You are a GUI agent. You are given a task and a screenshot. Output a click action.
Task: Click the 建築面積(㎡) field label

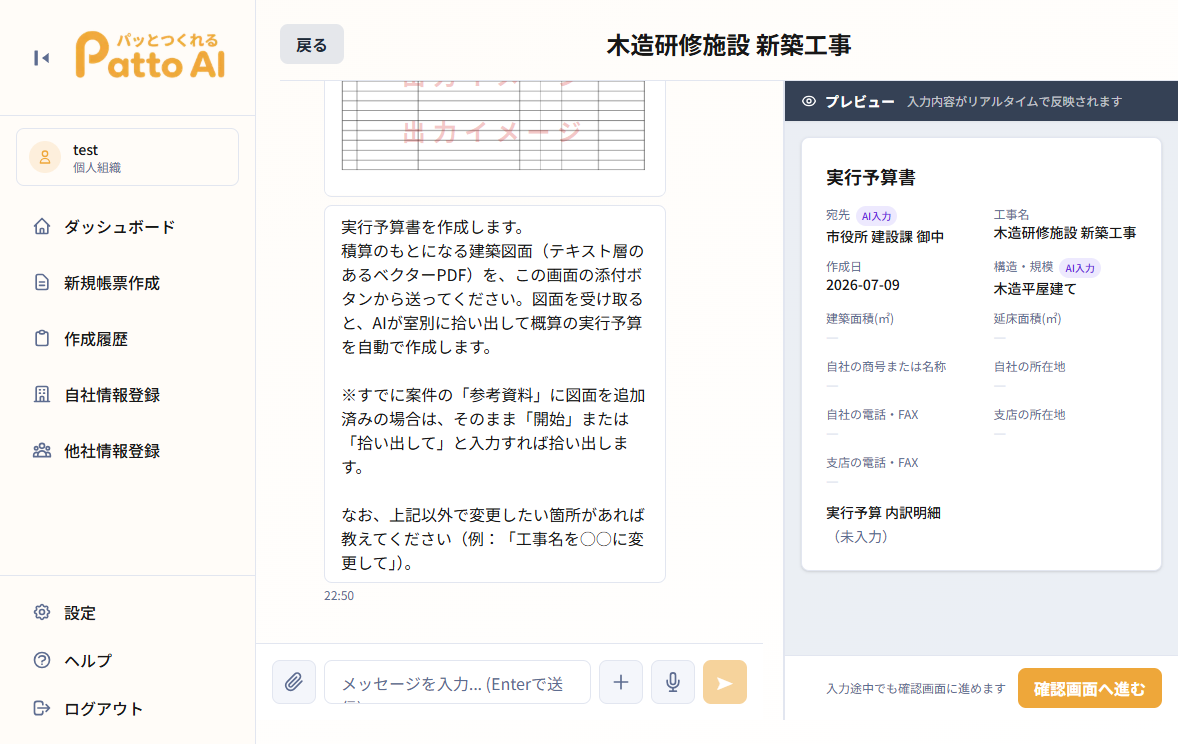click(x=859, y=319)
